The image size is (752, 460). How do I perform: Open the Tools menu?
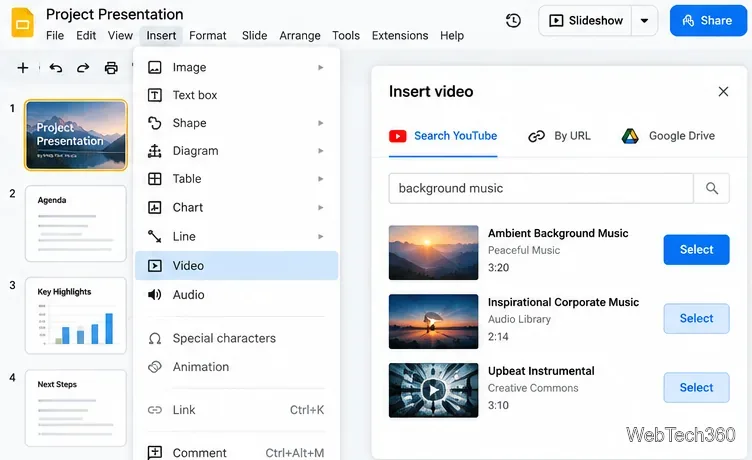(x=346, y=35)
